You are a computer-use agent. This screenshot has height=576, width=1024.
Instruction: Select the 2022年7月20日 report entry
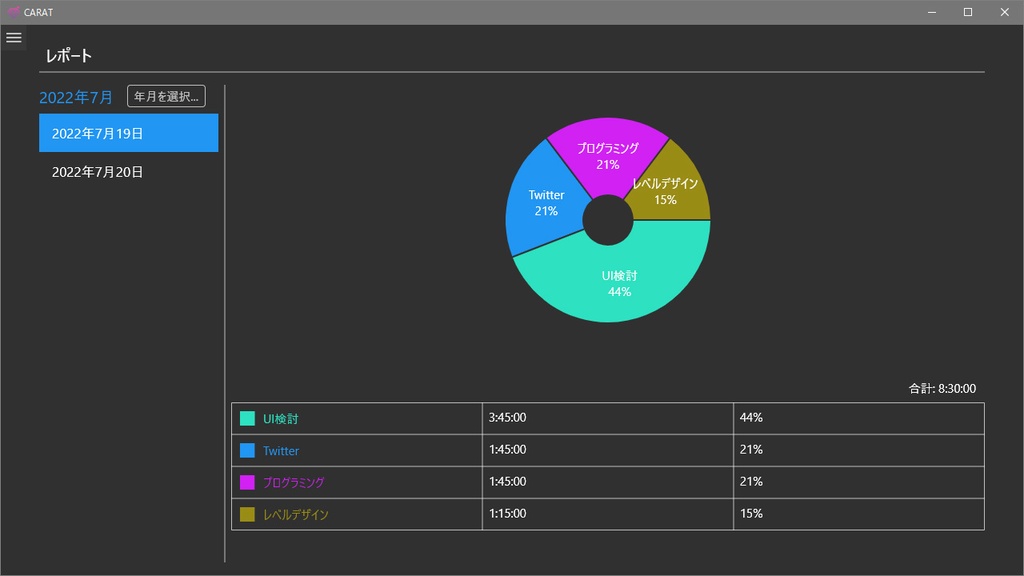[x=129, y=172]
